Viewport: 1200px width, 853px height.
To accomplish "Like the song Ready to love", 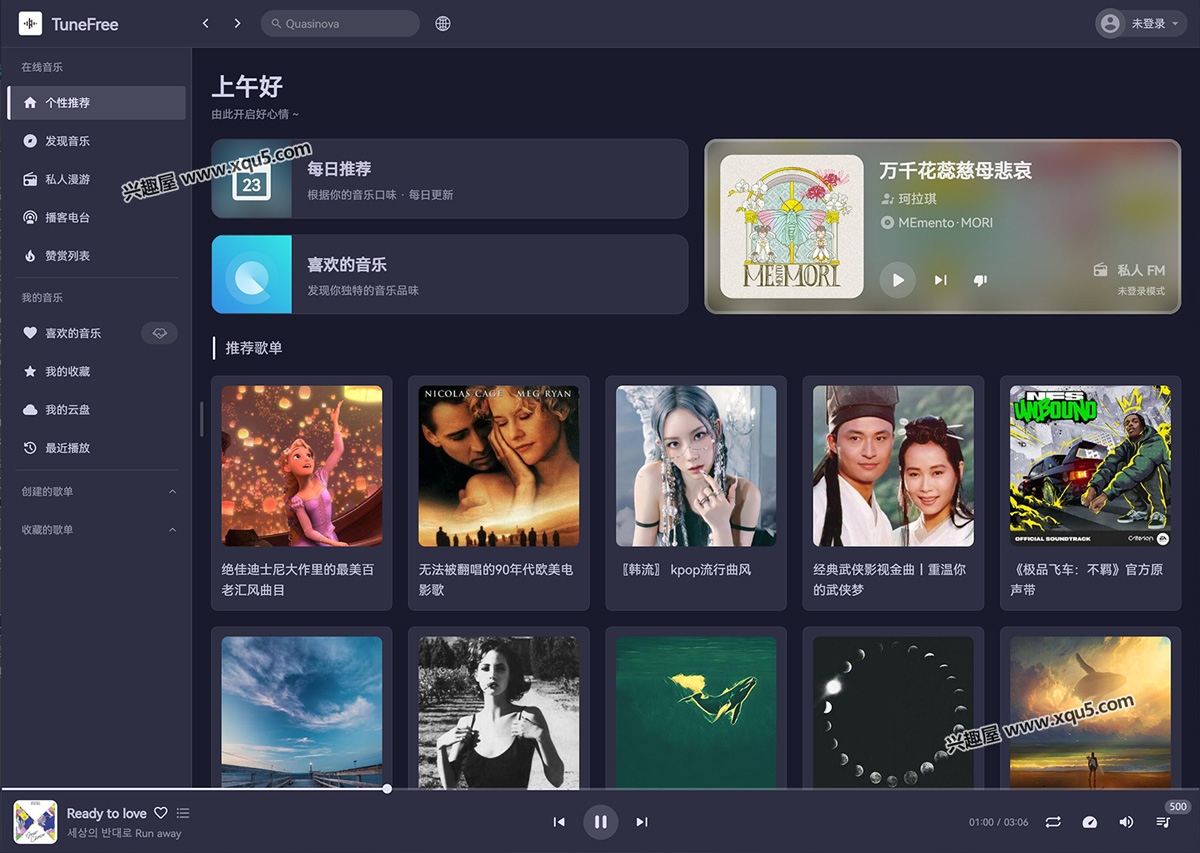I will pos(160,813).
